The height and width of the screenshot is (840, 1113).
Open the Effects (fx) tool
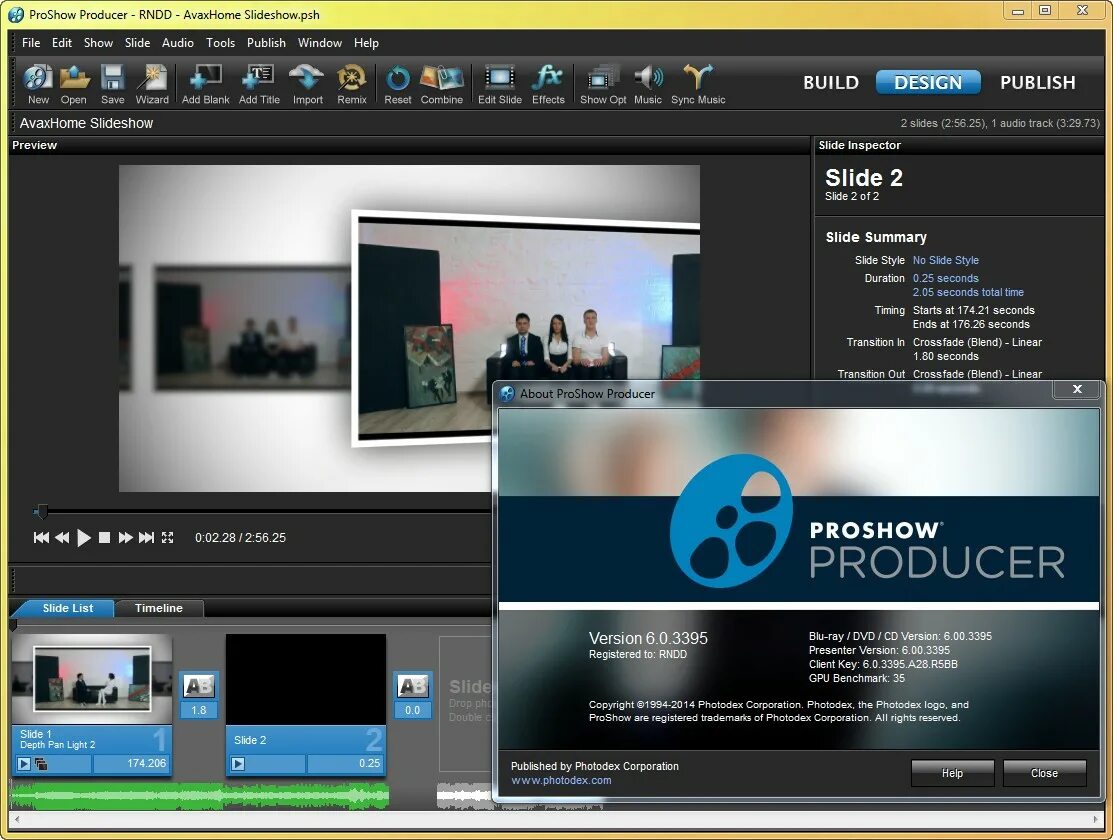pyautogui.click(x=548, y=84)
